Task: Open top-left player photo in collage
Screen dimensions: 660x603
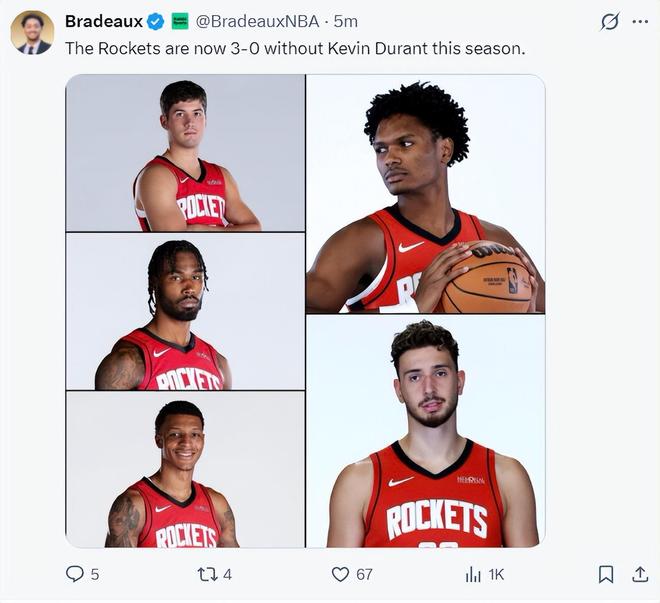Action: click(x=185, y=153)
